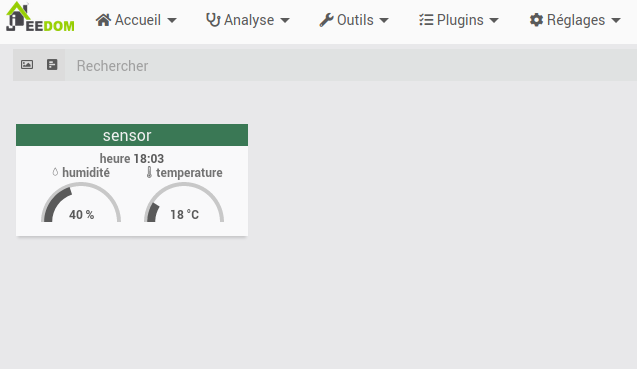This screenshot has height=369, width=637.
Task: Toggle the image display mode icon
Action: coord(27,65)
